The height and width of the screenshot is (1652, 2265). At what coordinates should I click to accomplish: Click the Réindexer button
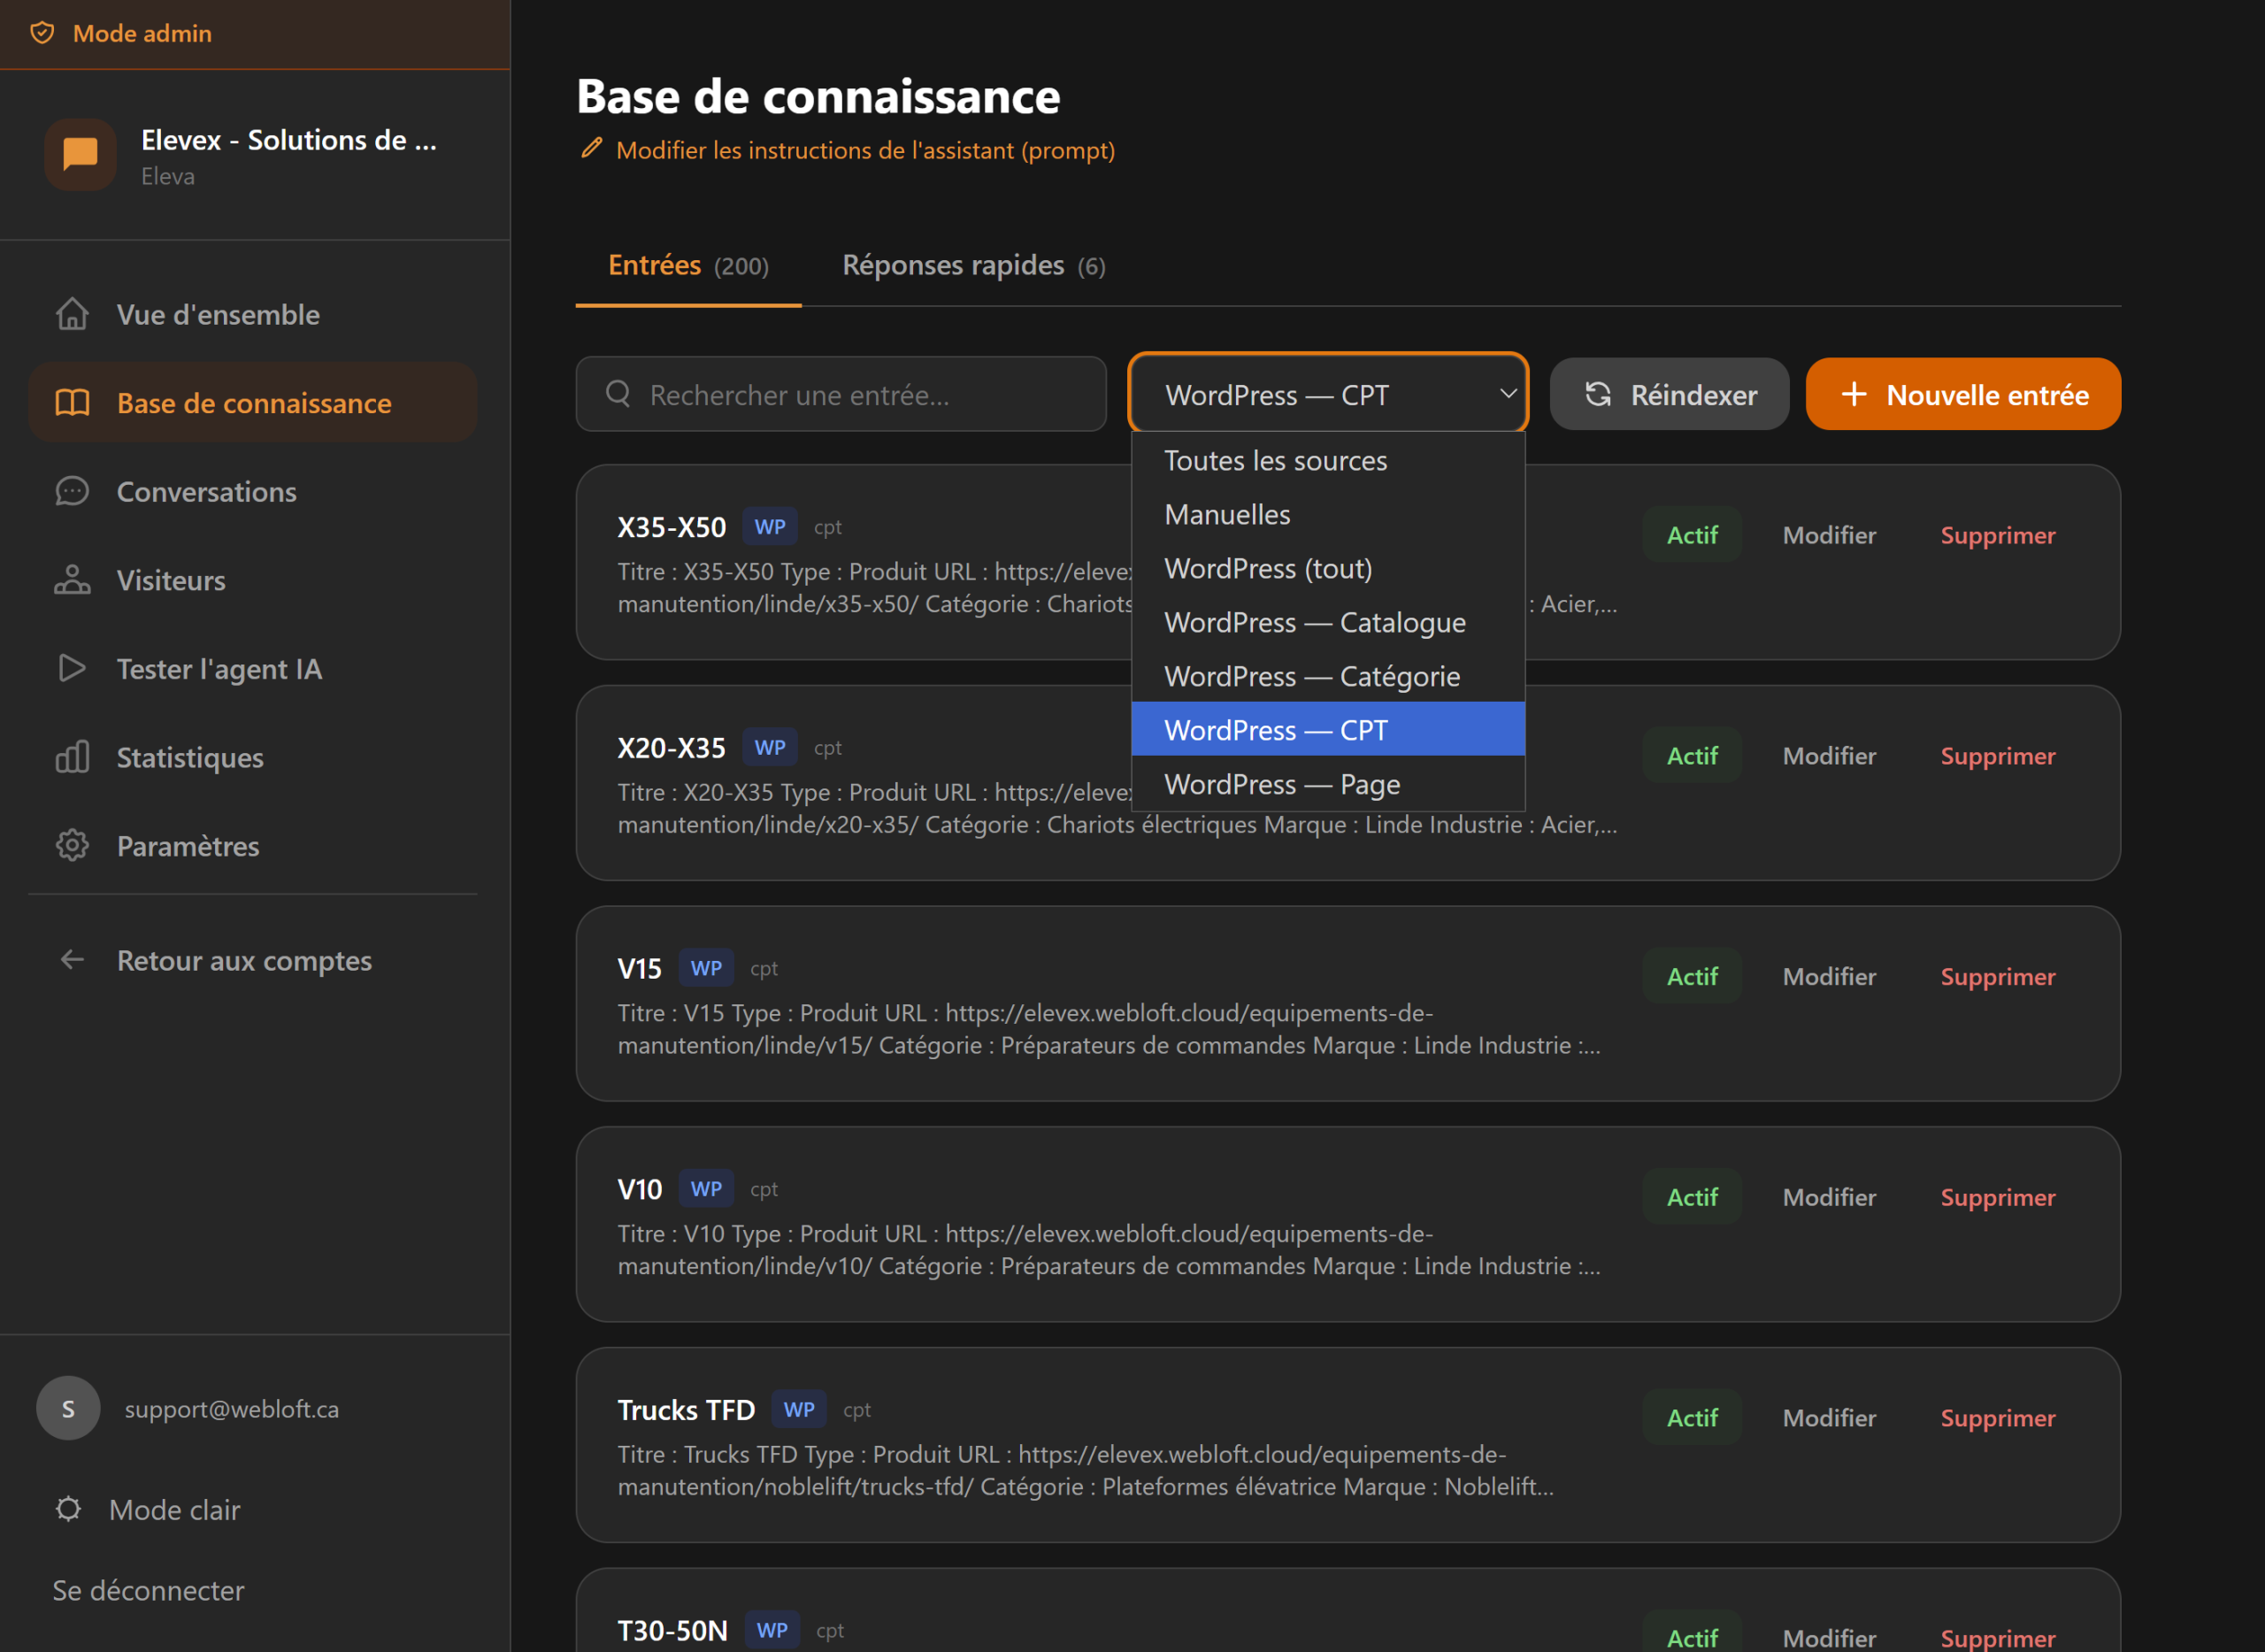click(x=1669, y=394)
